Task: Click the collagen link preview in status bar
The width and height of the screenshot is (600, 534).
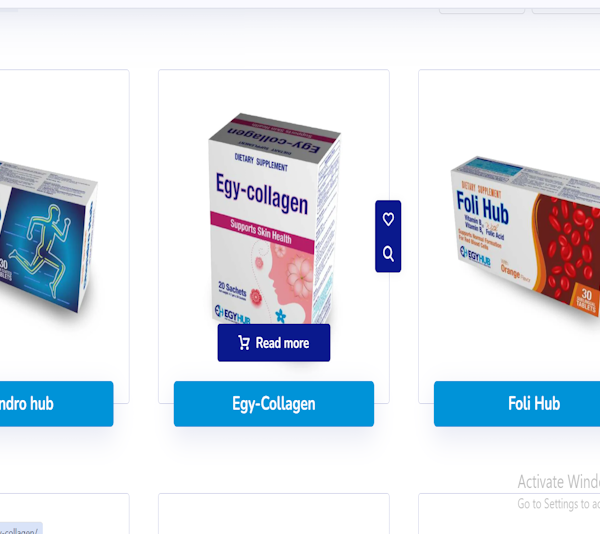Action: coord(21,529)
